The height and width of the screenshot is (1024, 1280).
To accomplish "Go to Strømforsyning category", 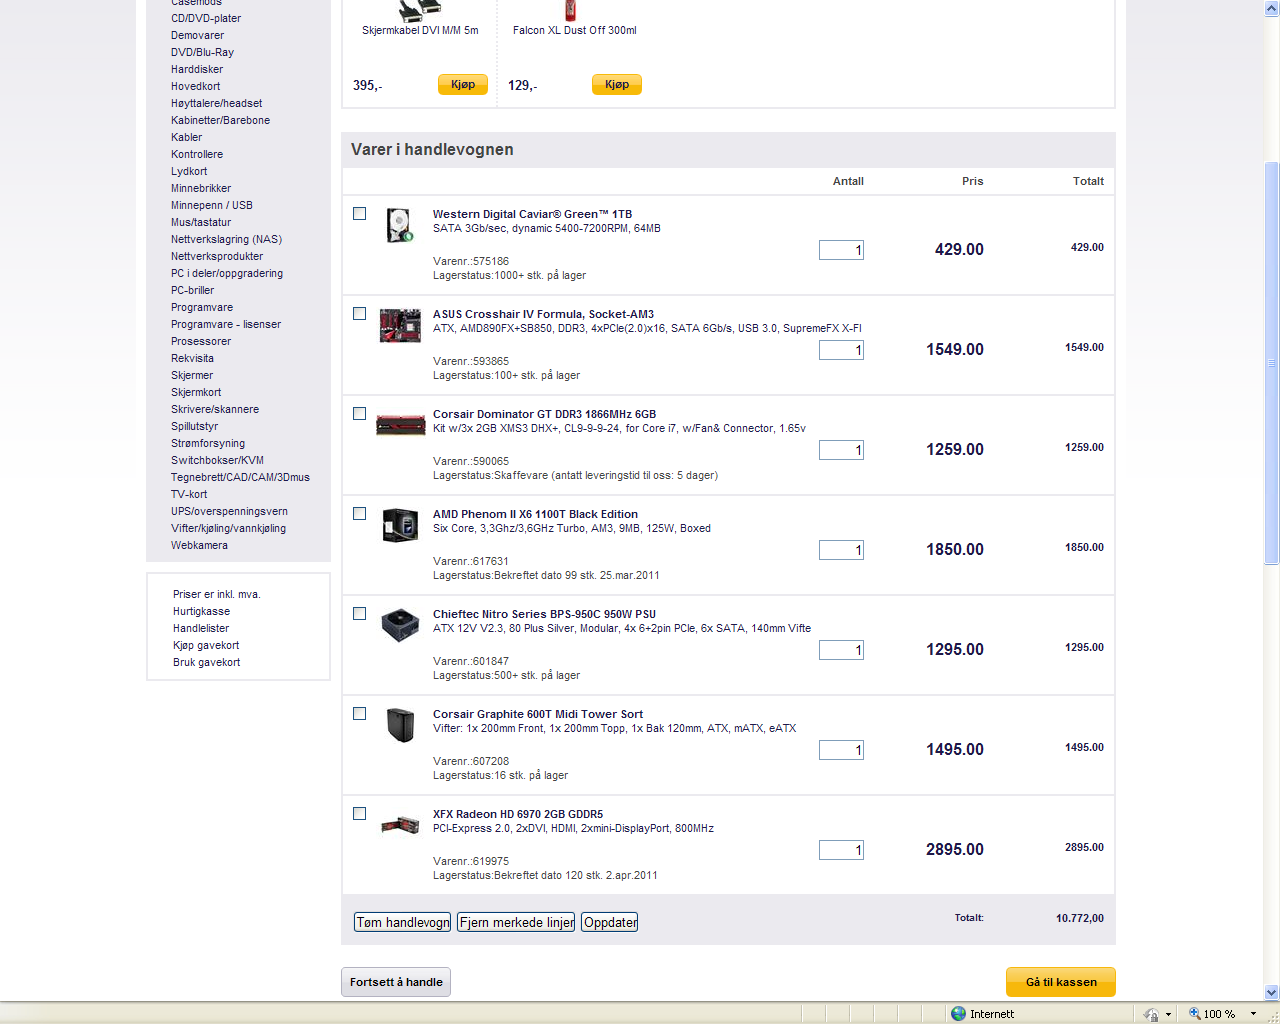I will click(x=208, y=444).
